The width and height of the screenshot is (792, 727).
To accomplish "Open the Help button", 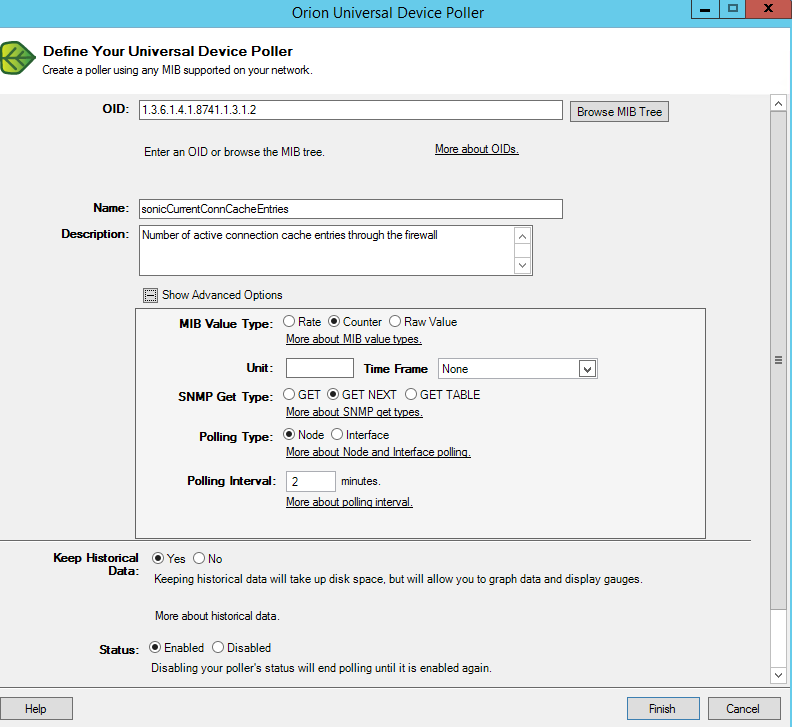I will point(36,709).
